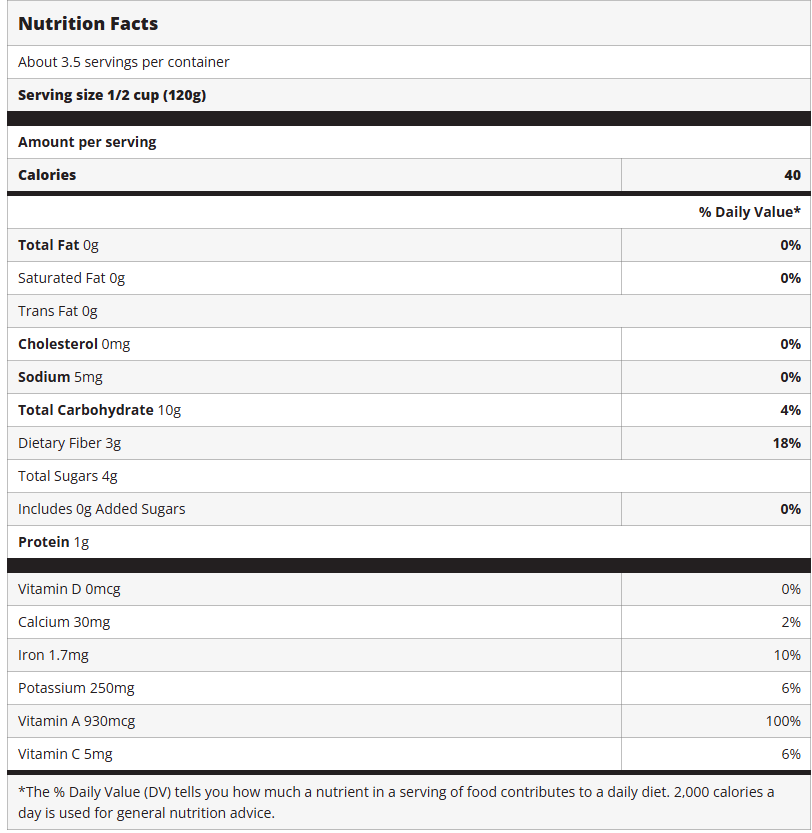
Task: Click the Protein 1g row
Action: 54,542
